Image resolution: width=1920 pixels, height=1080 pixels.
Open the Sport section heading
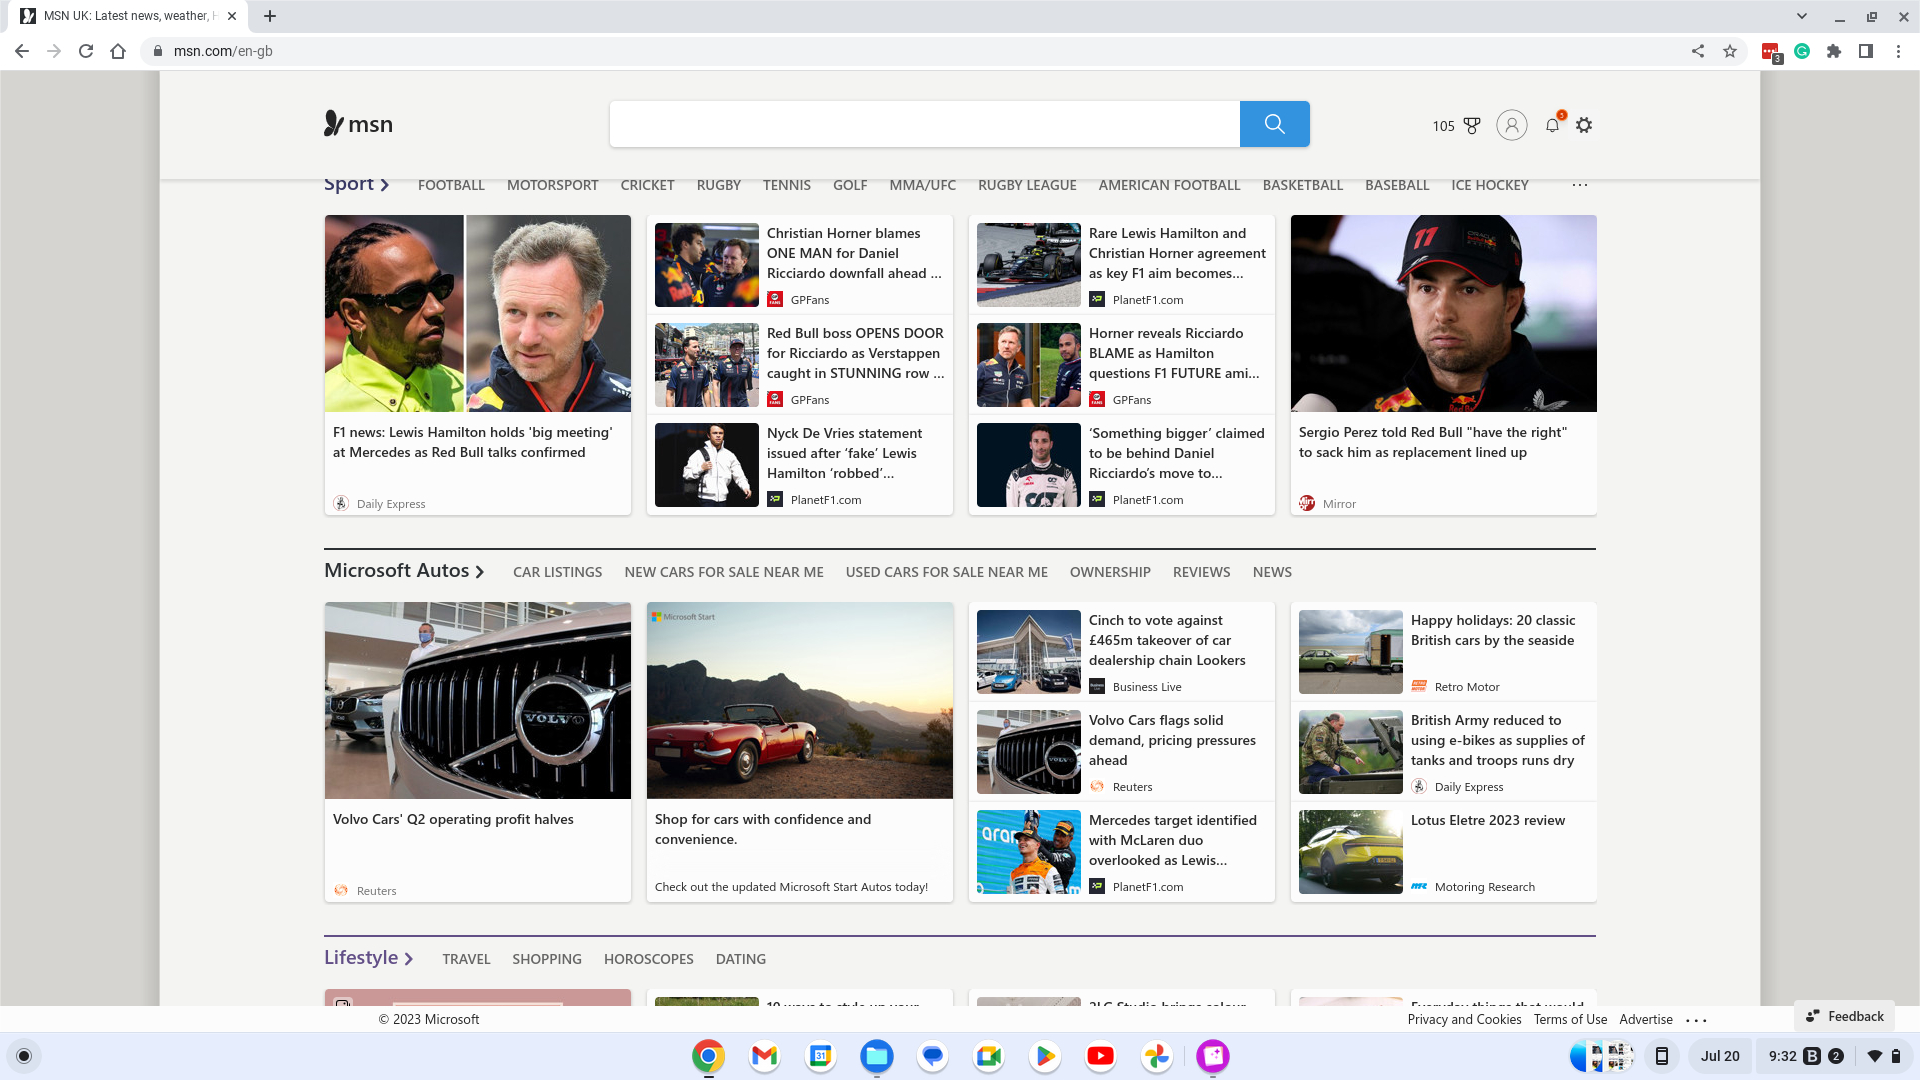pyautogui.click(x=356, y=184)
